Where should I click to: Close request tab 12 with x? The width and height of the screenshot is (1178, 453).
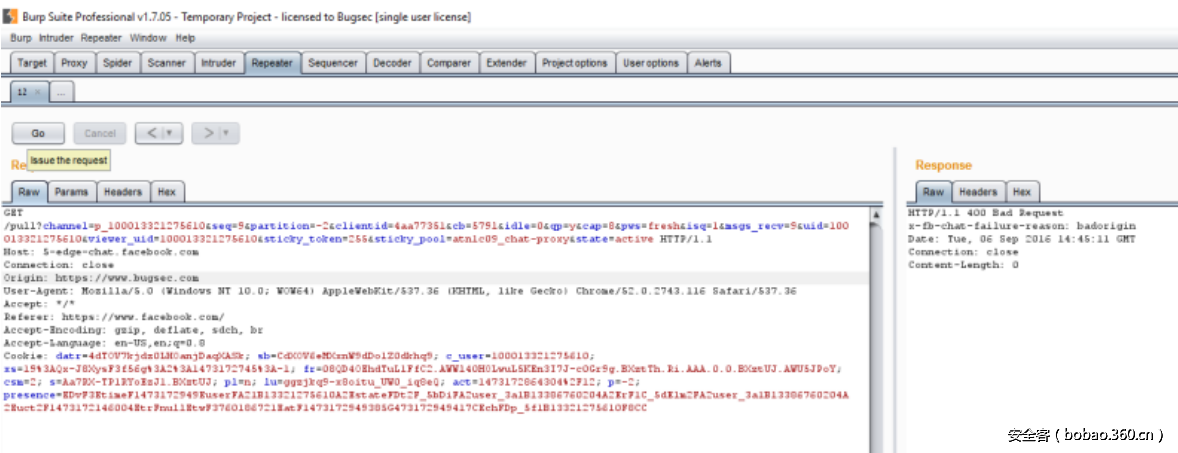tap(38, 92)
